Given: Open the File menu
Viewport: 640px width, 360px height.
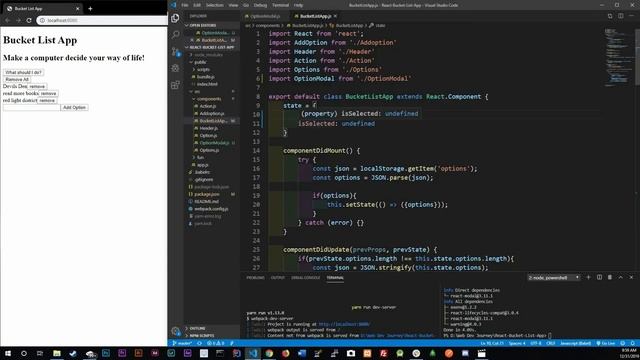Looking at the screenshot, I should tap(185, 5).
